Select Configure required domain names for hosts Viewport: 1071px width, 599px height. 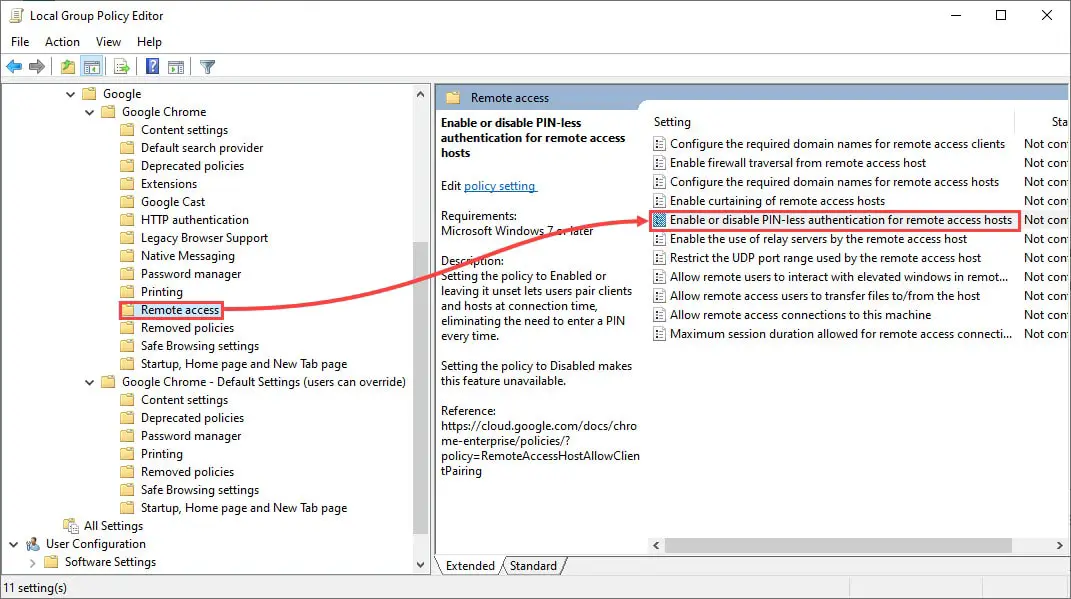834,182
